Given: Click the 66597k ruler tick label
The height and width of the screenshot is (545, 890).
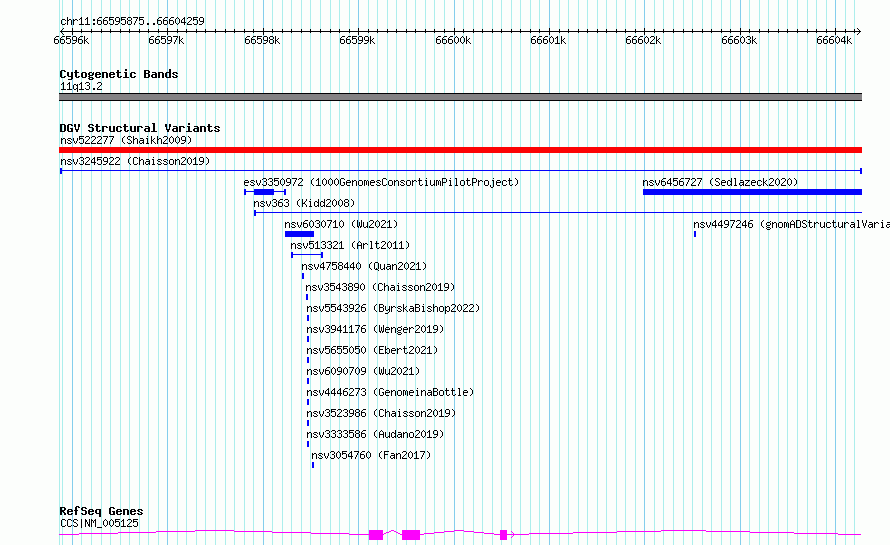Looking at the screenshot, I should coord(166,40).
